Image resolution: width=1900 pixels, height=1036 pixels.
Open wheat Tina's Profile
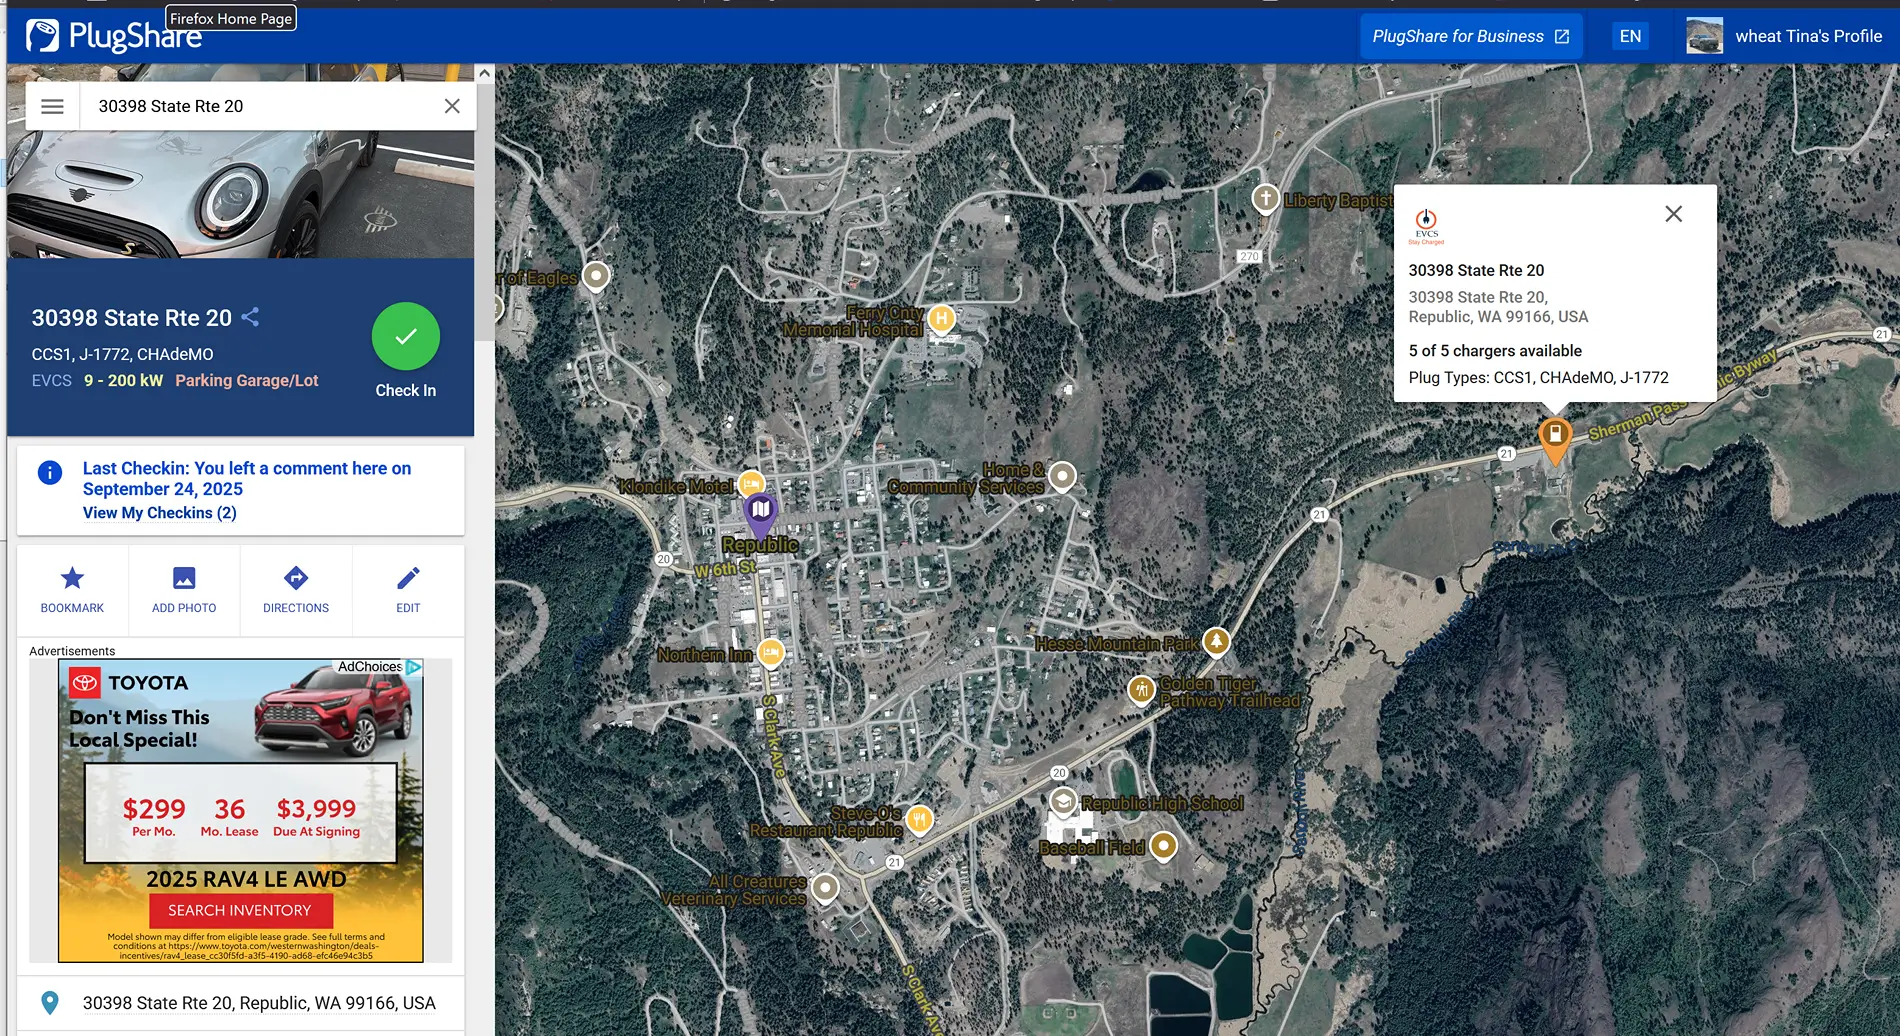[x=1808, y=37]
